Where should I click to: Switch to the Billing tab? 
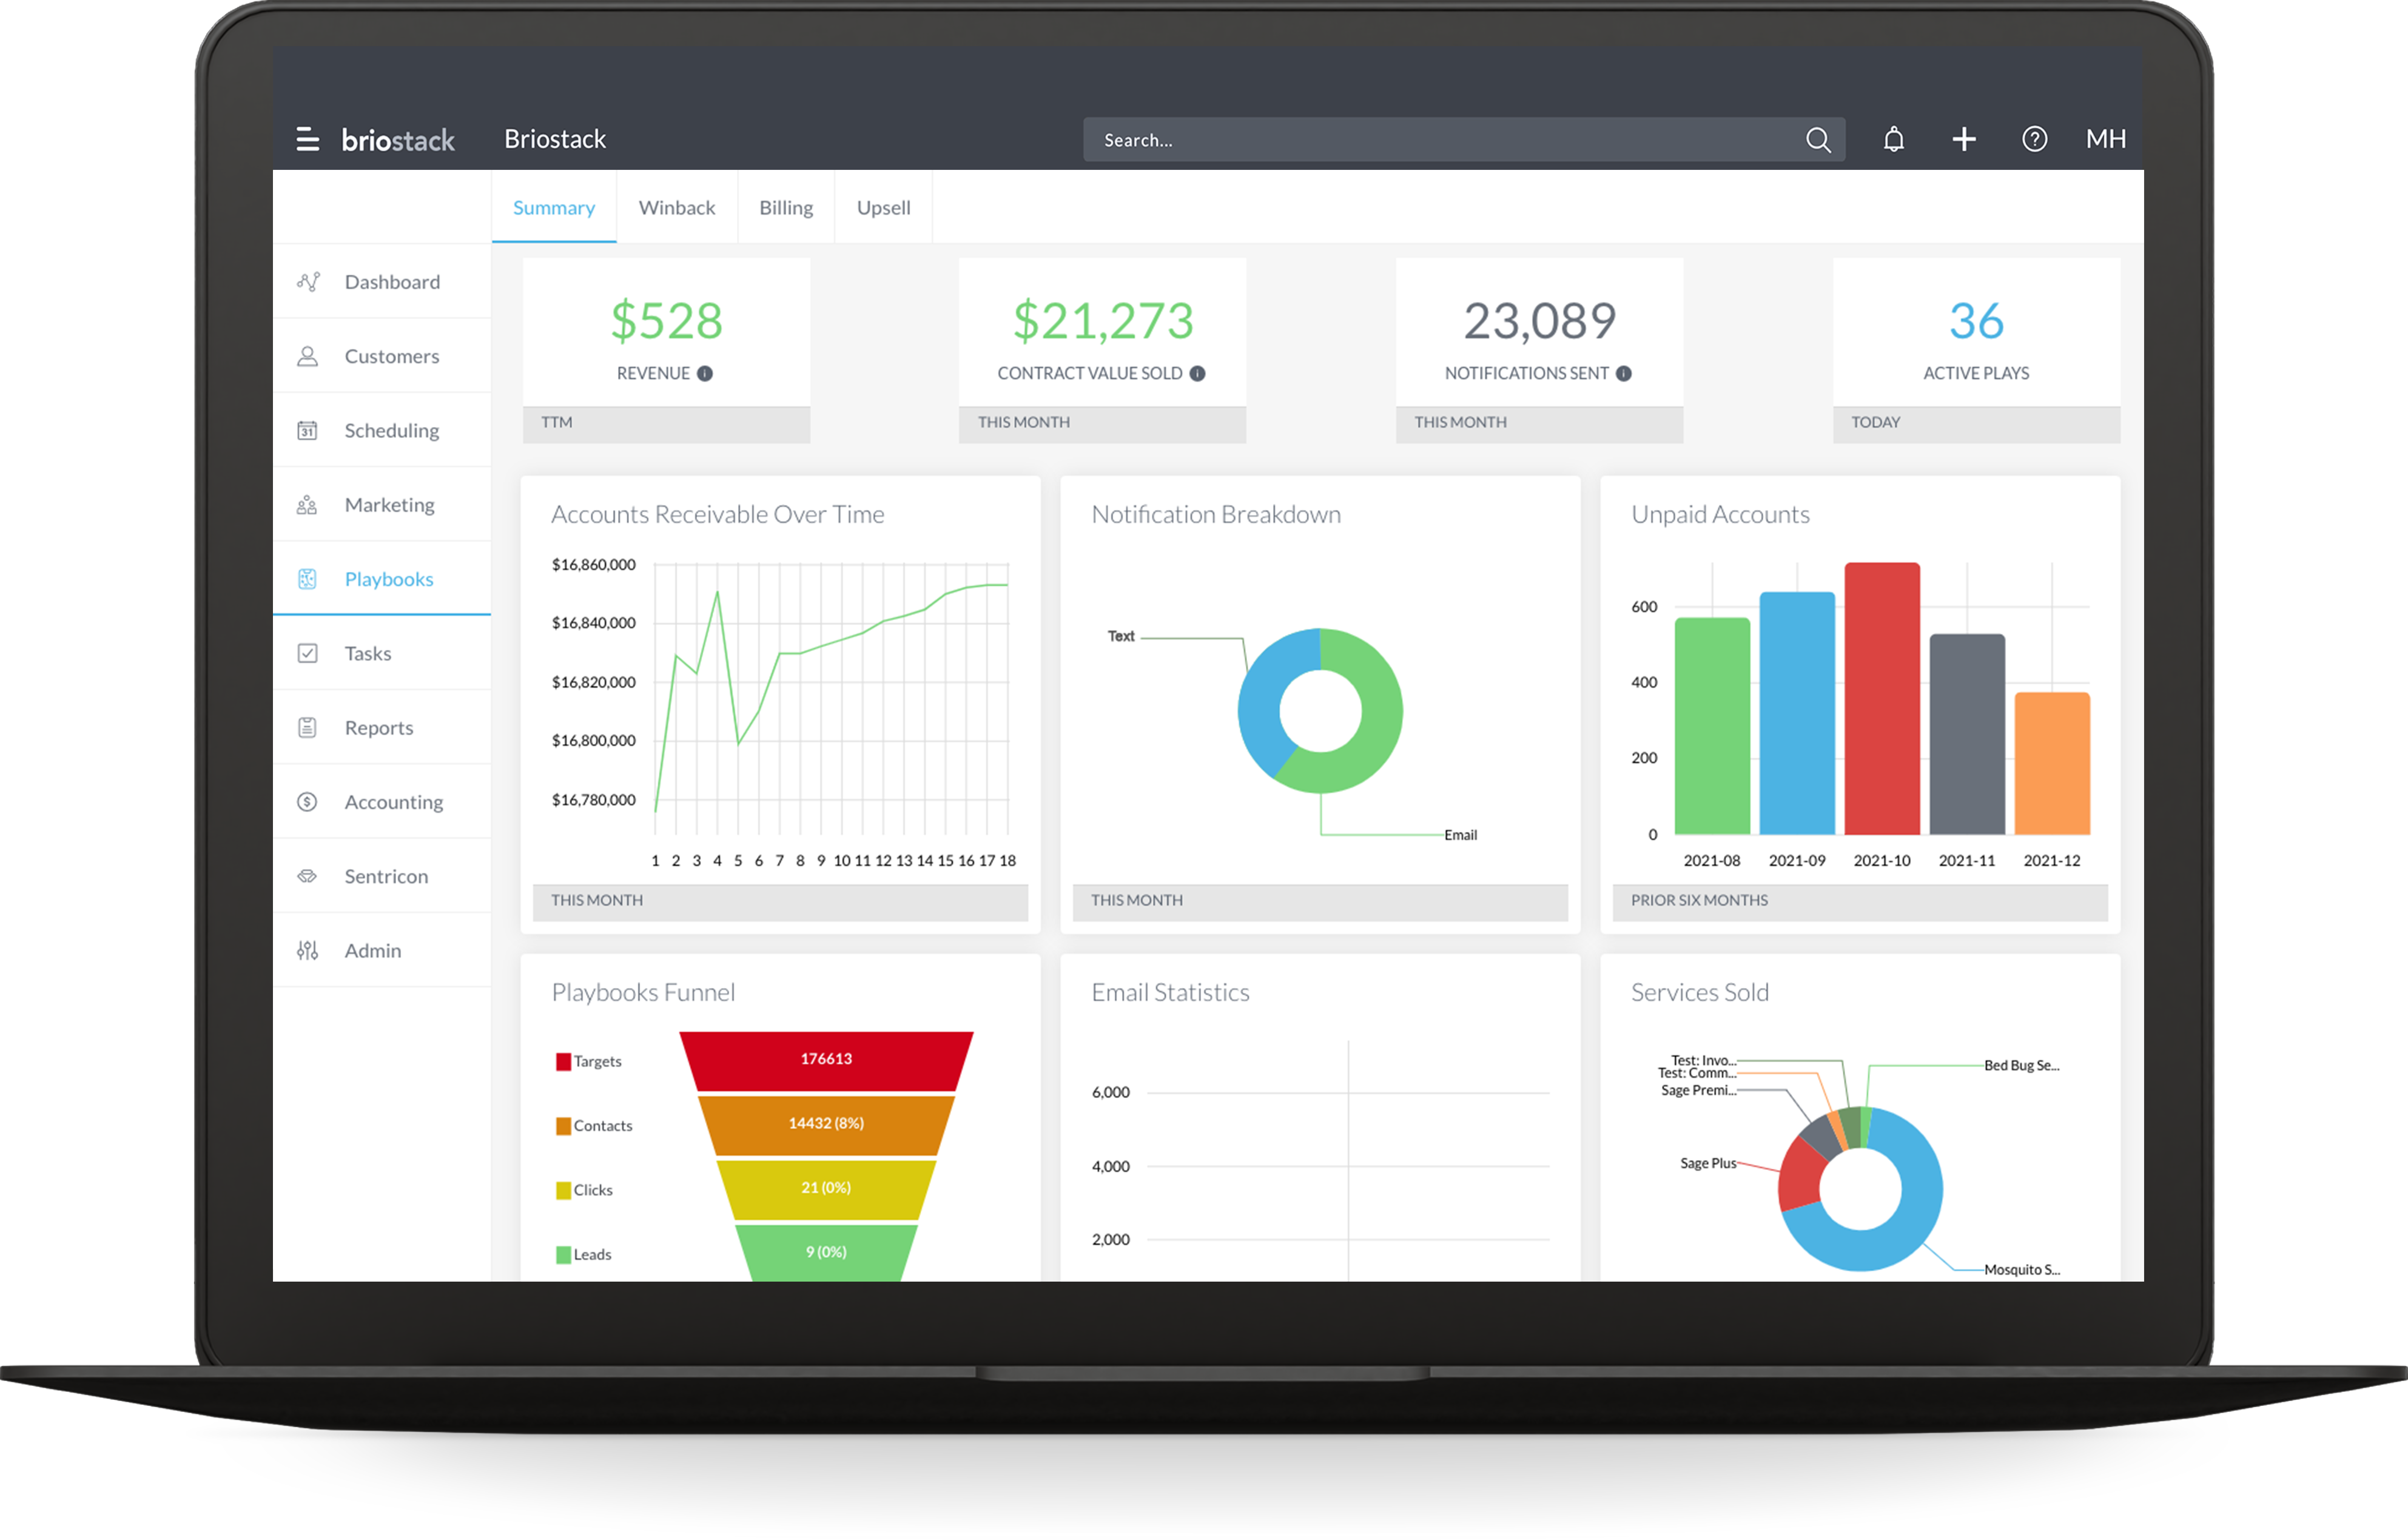(x=786, y=208)
